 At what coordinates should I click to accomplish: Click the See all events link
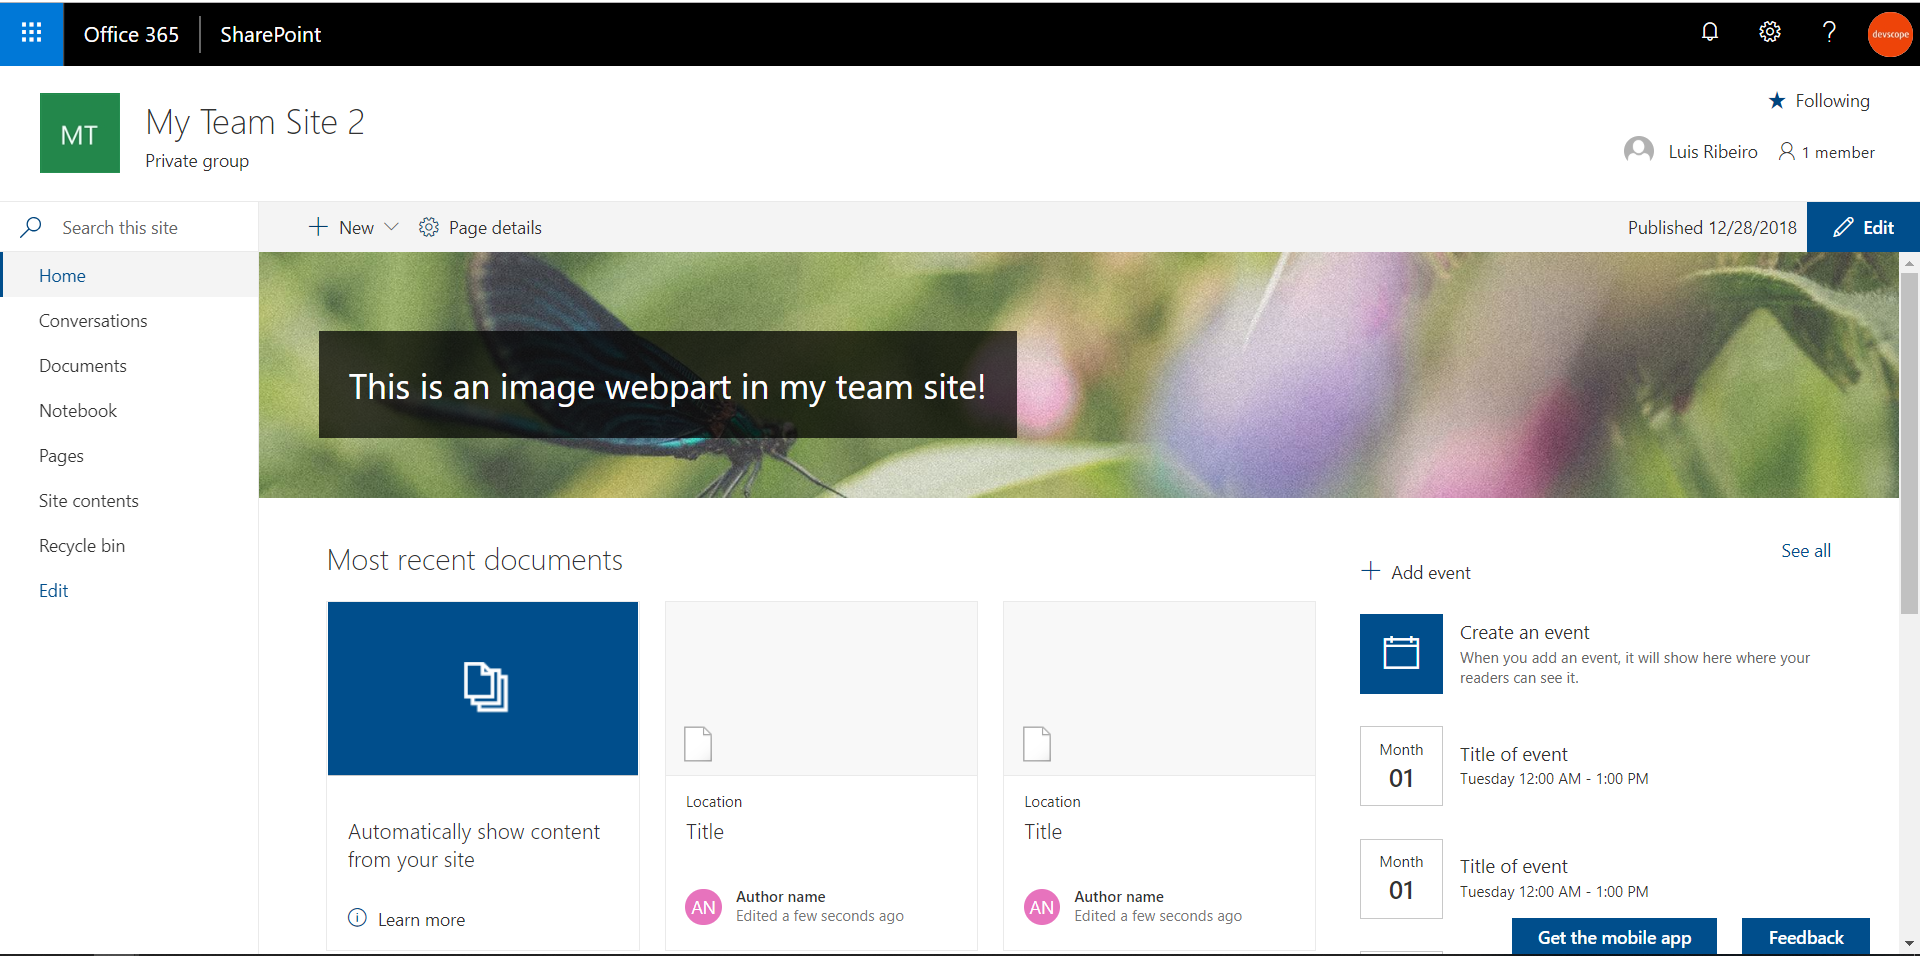pos(1805,550)
